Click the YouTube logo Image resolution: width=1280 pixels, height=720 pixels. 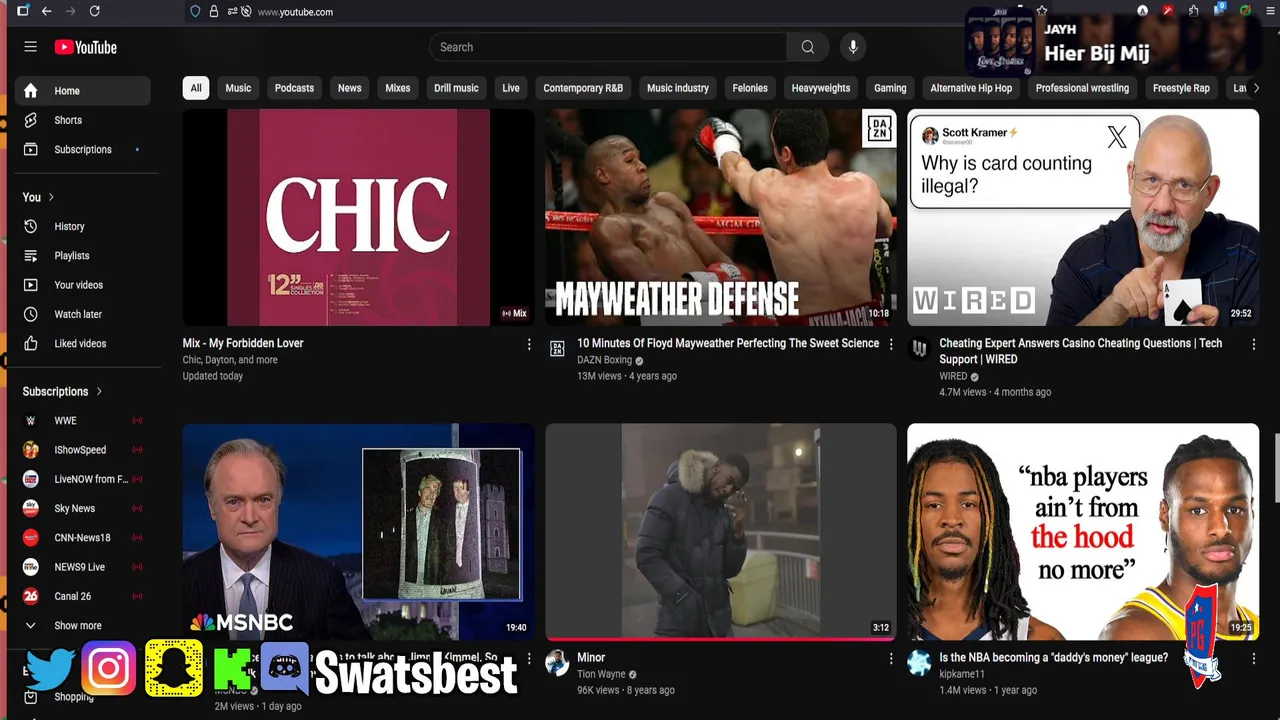pos(86,47)
